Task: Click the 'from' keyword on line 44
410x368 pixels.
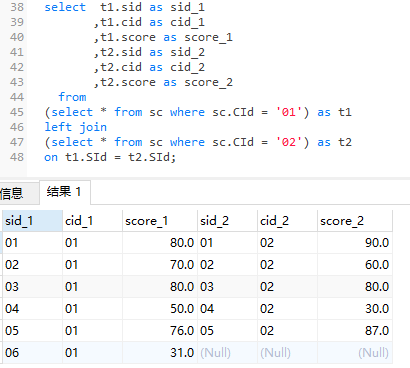Action: click(x=72, y=97)
